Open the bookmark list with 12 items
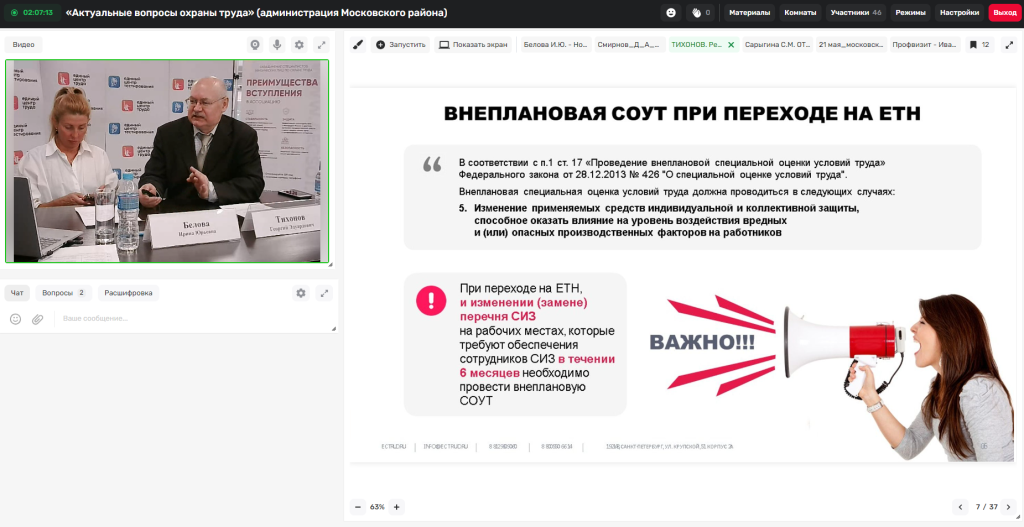Screen dimensions: 1024x527 979,44
